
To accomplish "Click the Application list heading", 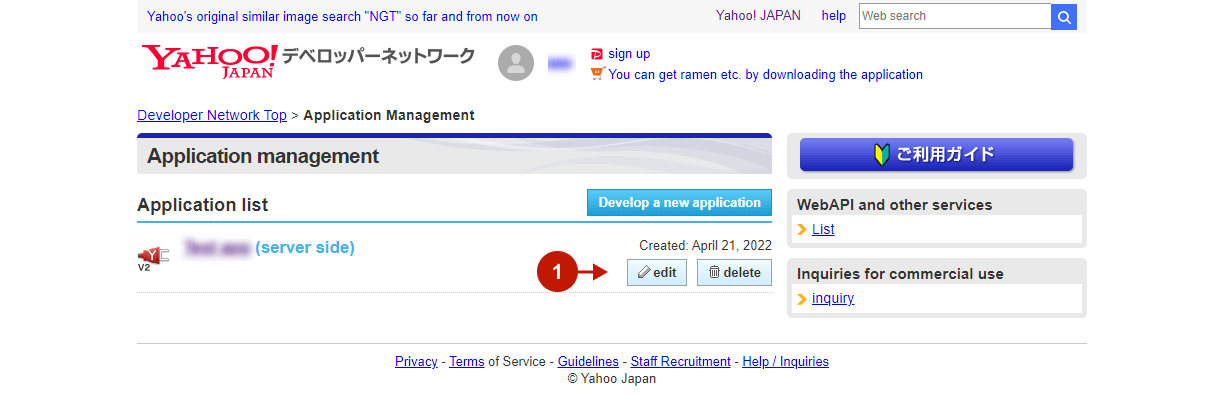I will tap(203, 205).
